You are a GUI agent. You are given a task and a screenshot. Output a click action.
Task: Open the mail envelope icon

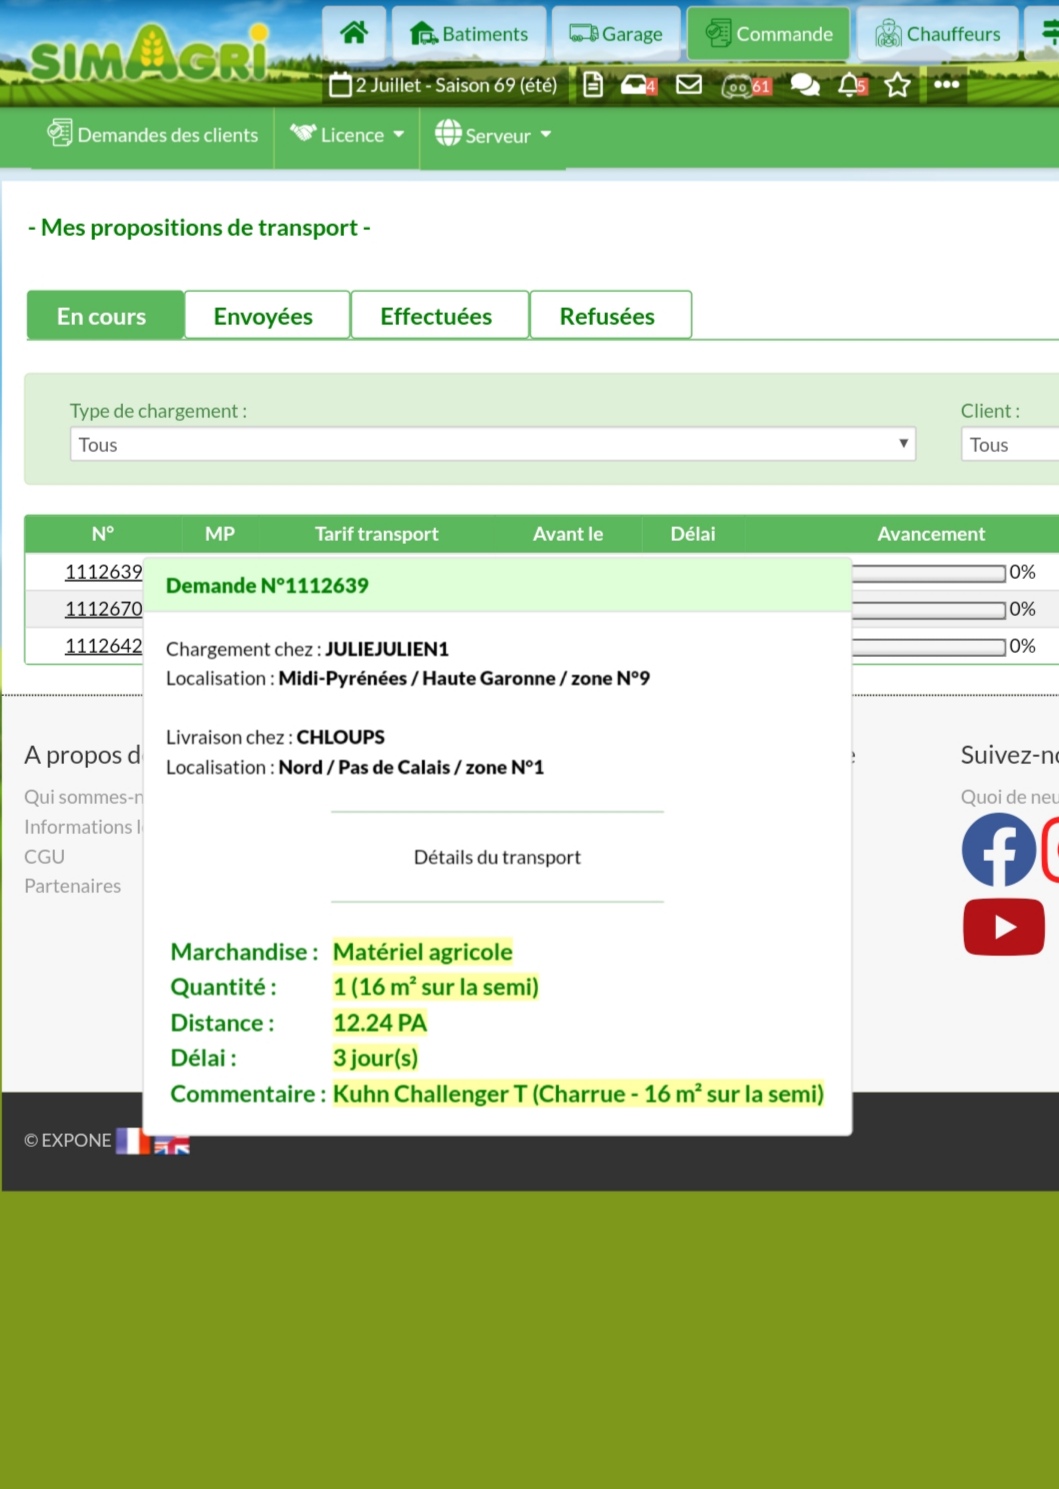(x=689, y=85)
